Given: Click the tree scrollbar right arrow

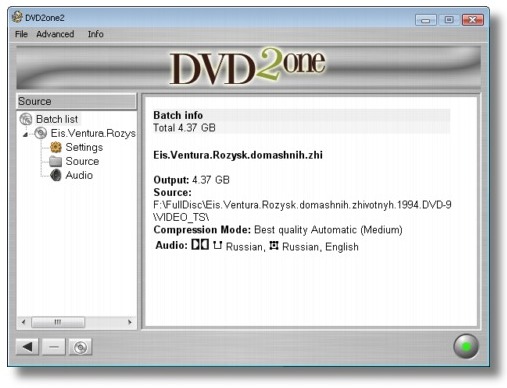Looking at the screenshot, I should [130, 322].
